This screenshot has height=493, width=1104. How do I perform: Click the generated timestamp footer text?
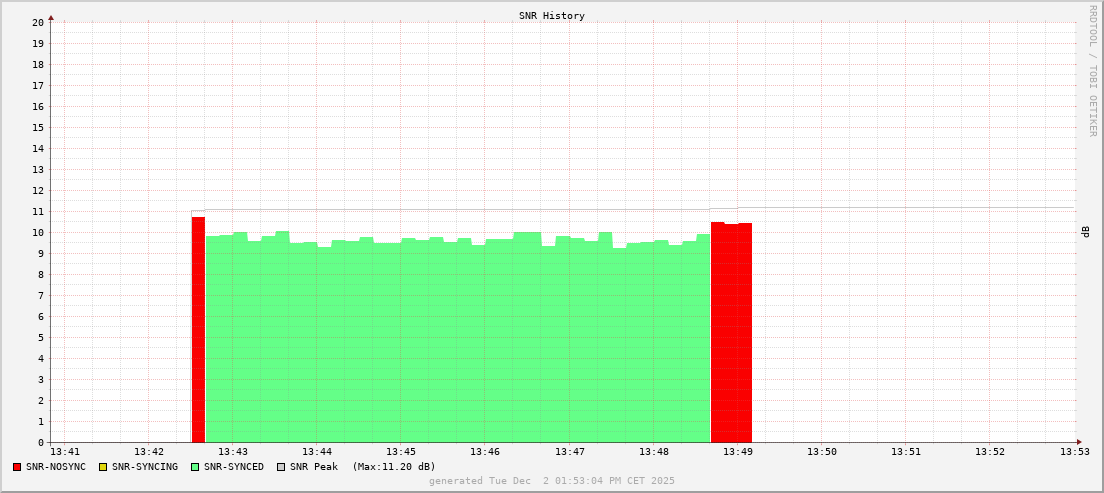point(552,481)
